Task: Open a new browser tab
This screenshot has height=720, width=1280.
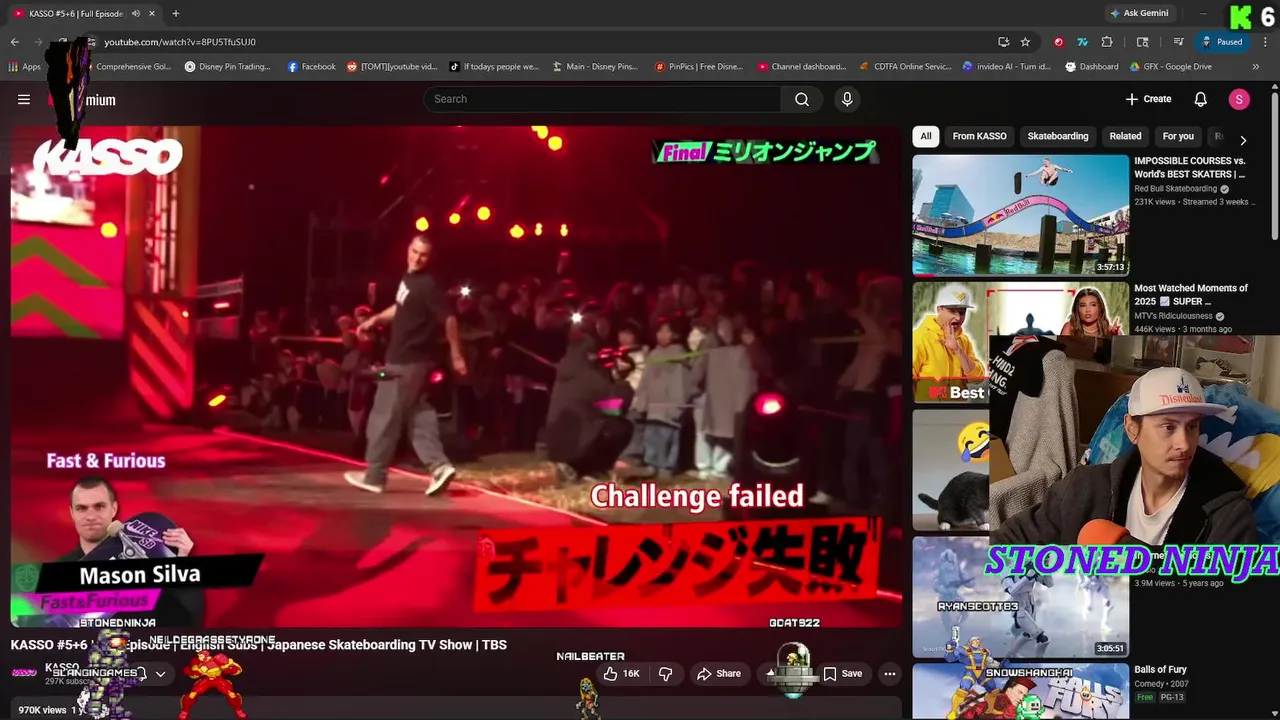Action: (175, 14)
